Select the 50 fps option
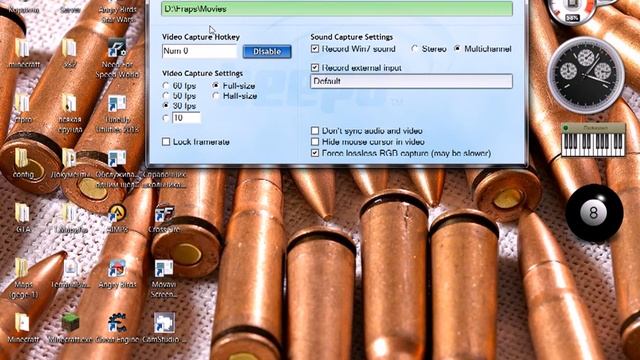 pyautogui.click(x=166, y=96)
